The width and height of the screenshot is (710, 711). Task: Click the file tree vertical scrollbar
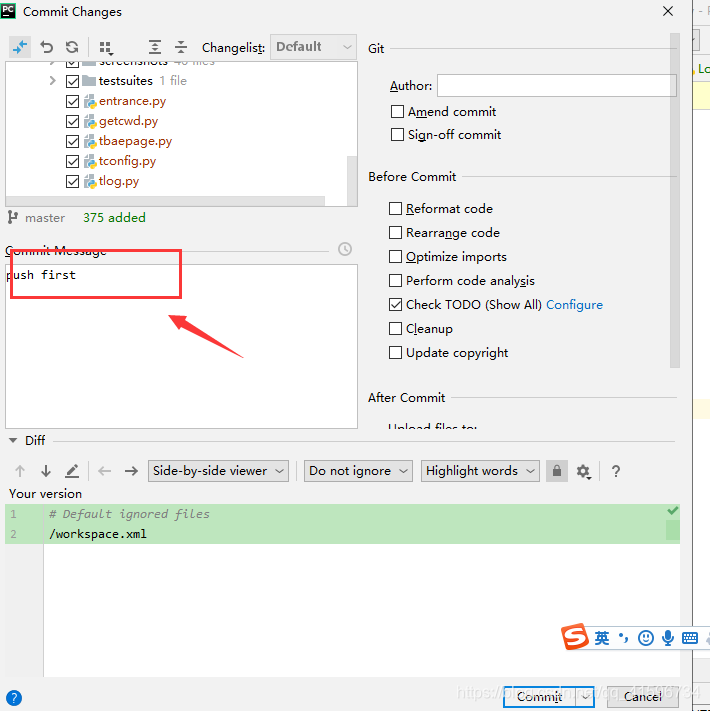pyautogui.click(x=352, y=180)
